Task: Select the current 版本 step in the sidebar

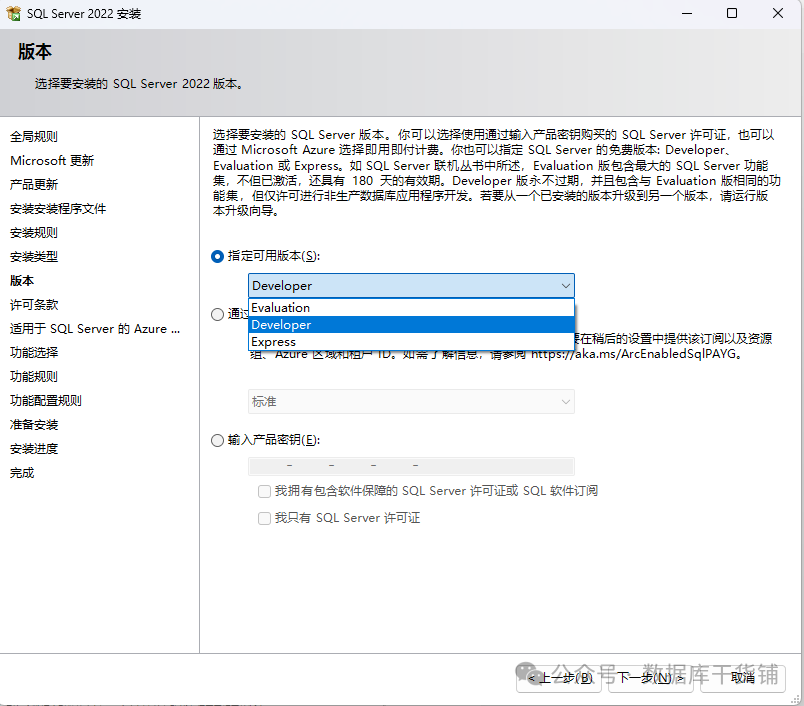Action: point(22,281)
